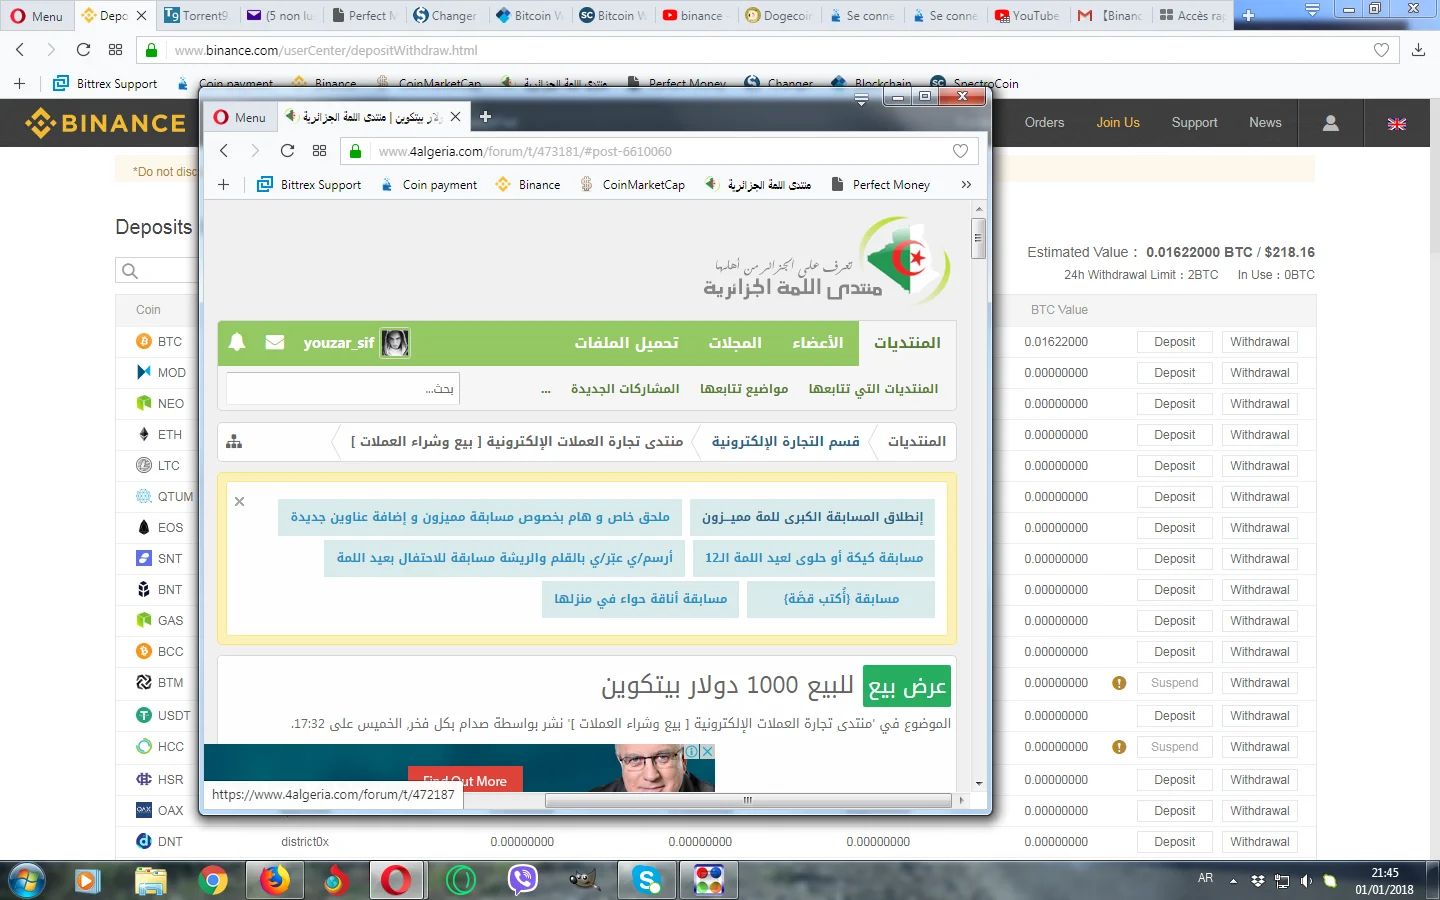Screen dimensions: 1440x900
Task: Reload the 4algeria page in popup window
Action: coord(287,151)
